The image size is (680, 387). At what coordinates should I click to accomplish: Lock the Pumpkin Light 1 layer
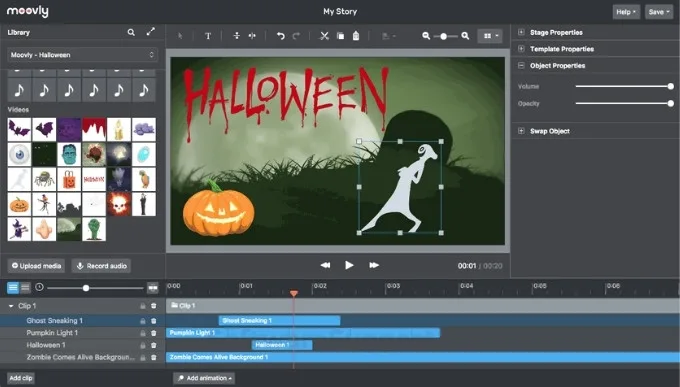[142, 333]
